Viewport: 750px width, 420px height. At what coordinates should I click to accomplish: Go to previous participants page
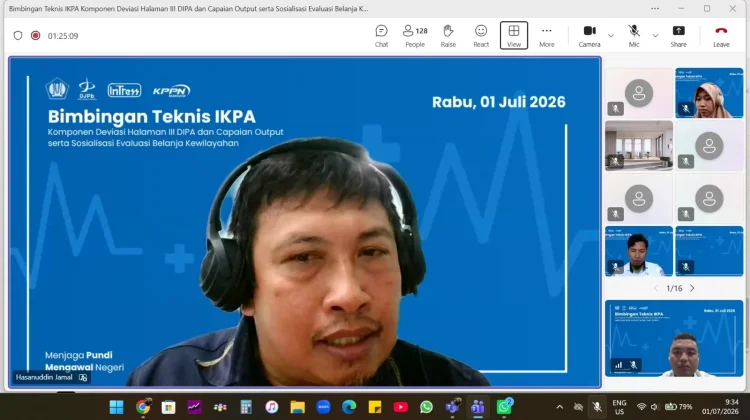click(656, 288)
